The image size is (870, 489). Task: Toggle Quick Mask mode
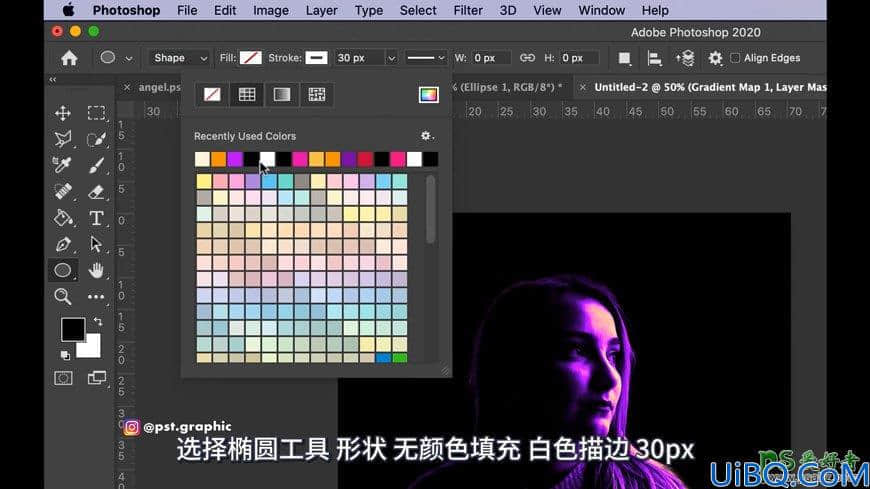[x=63, y=379]
